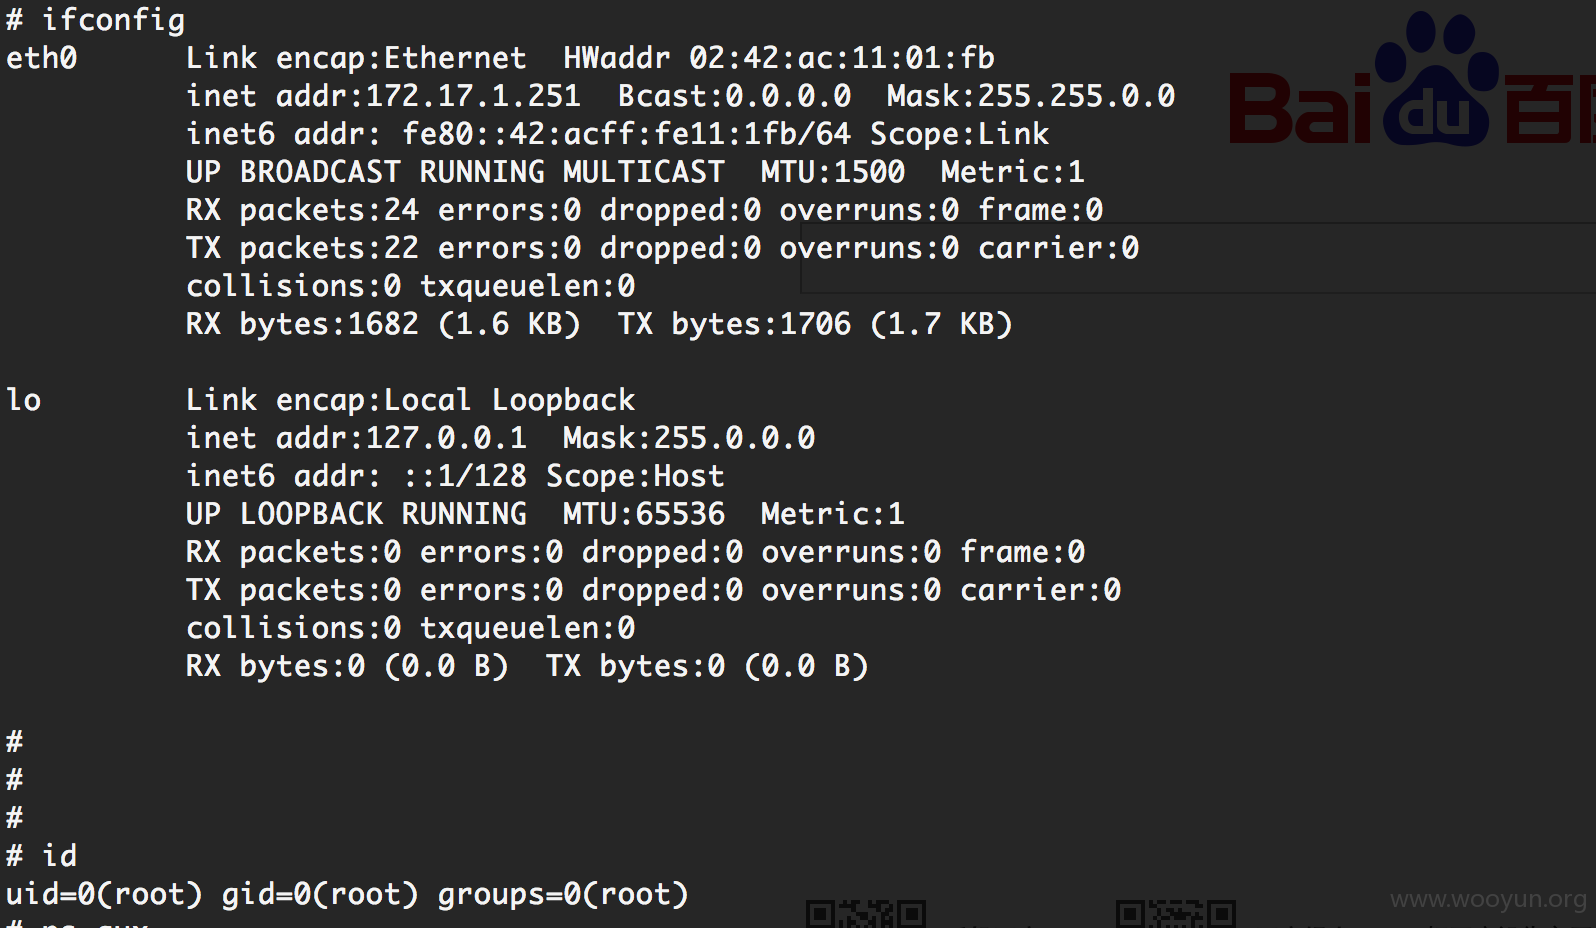Click the right QR code at bottom
The image size is (1596, 928).
1176,913
